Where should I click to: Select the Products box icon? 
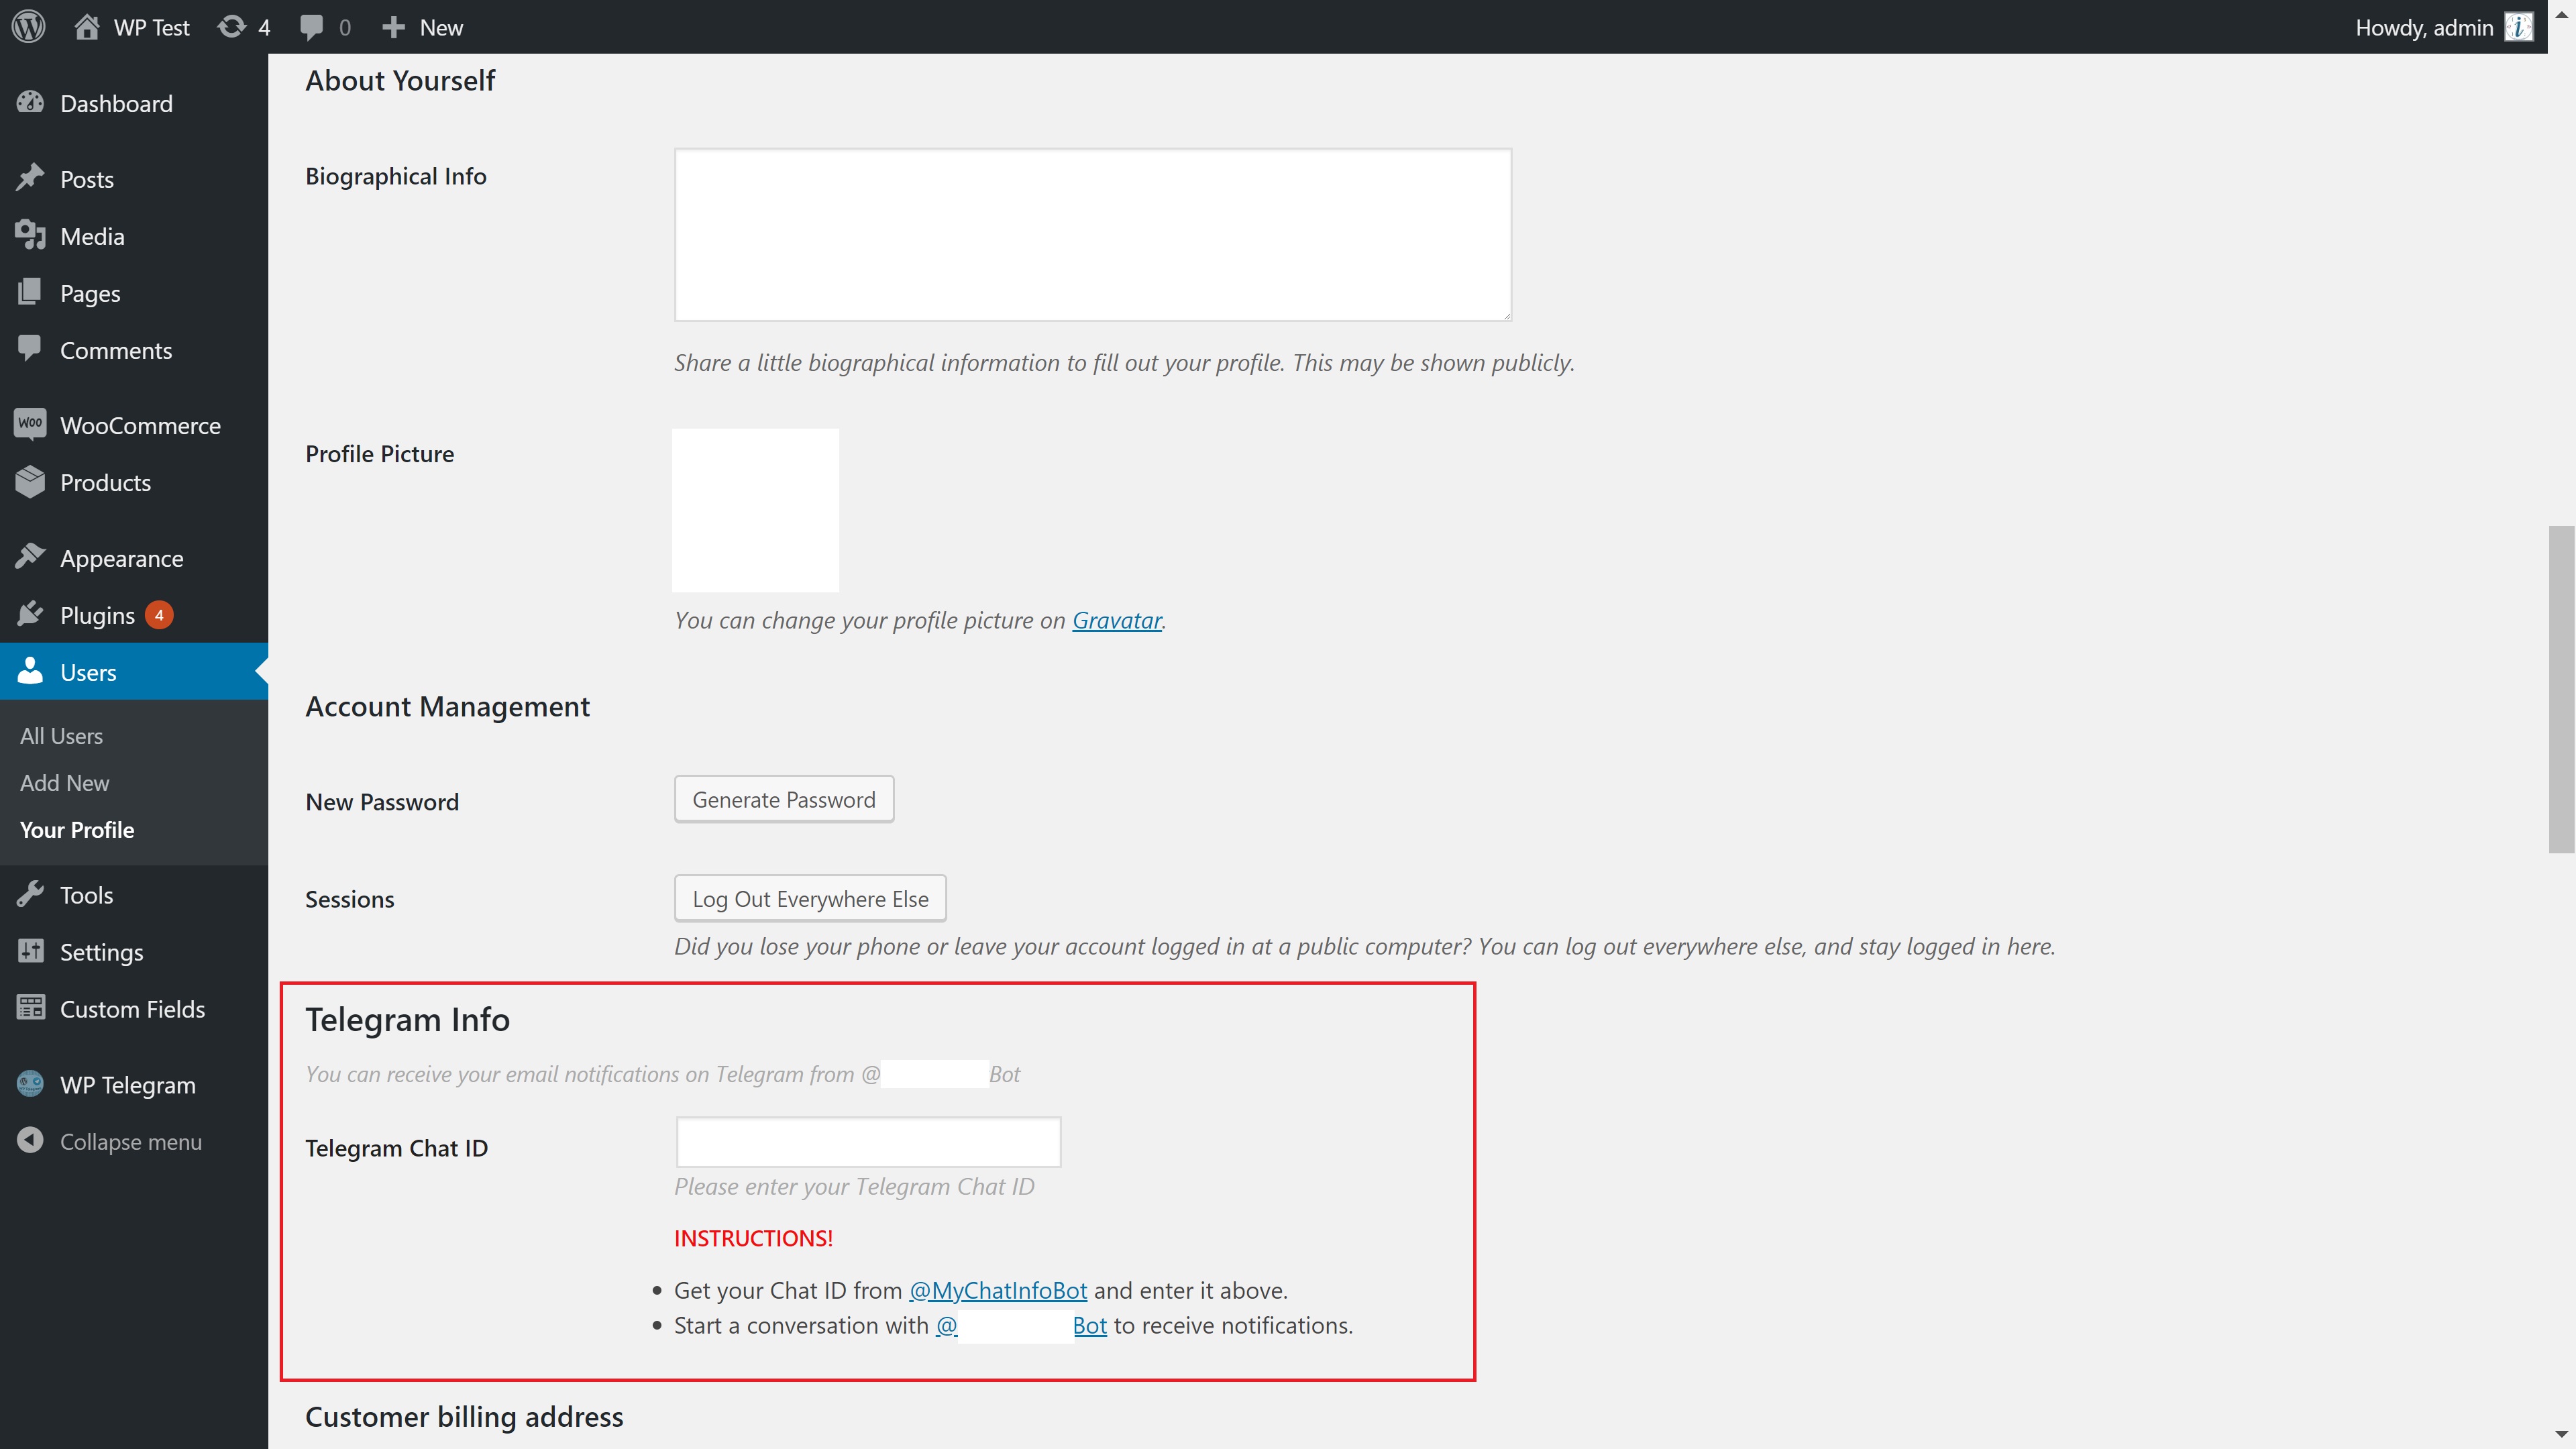30,482
